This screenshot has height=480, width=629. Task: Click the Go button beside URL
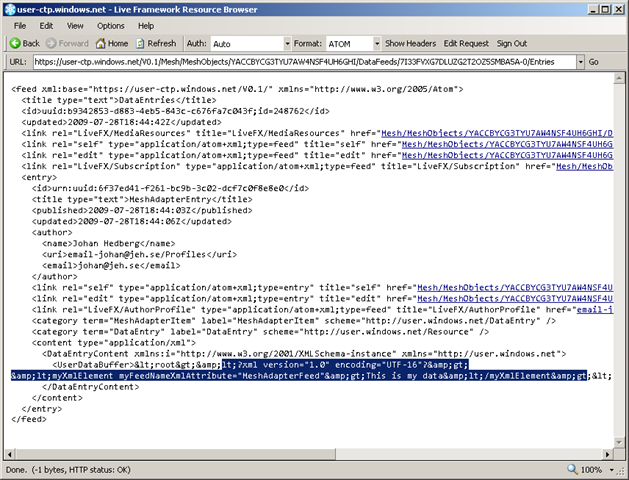pyautogui.click(x=594, y=62)
